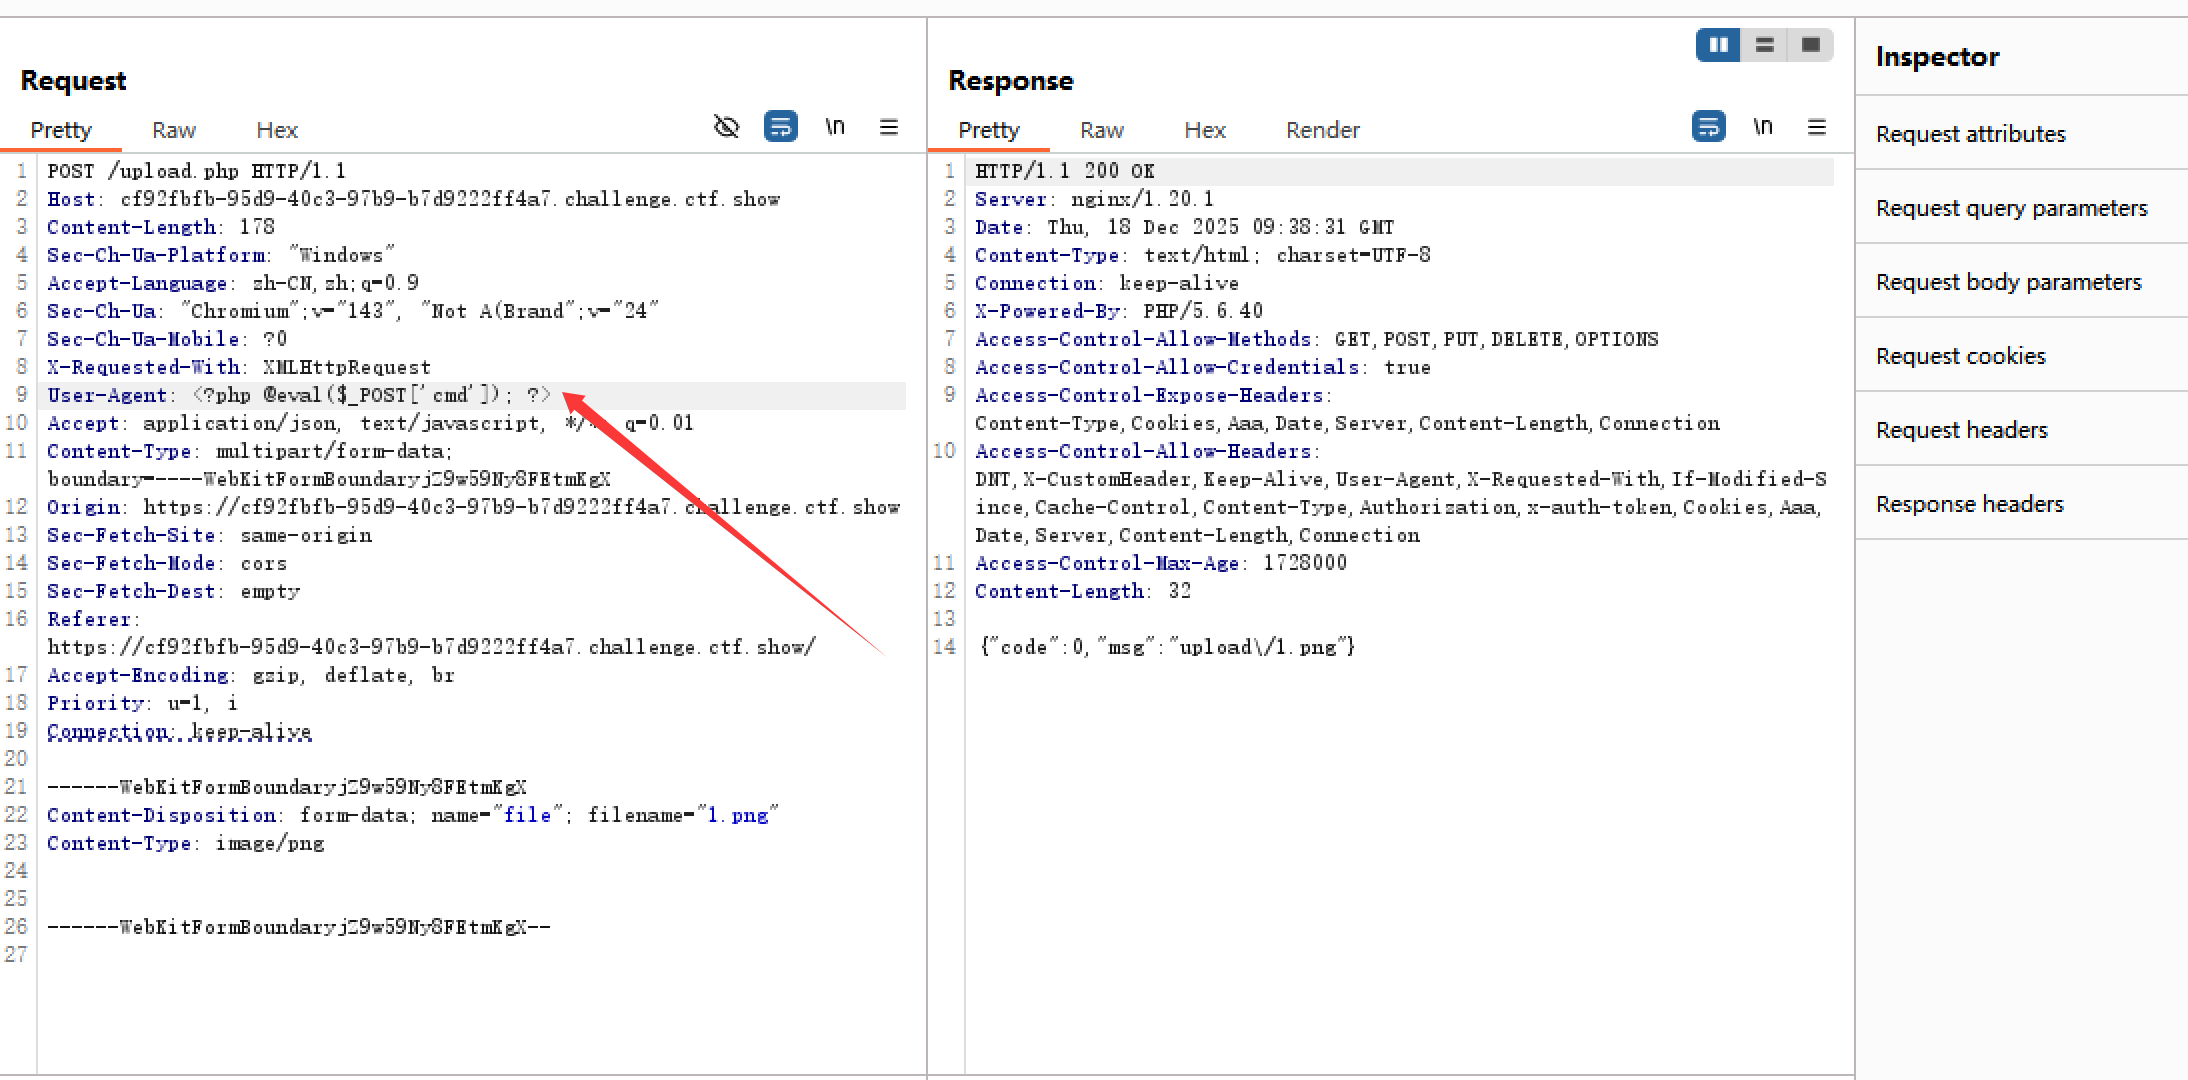Expand Request cookies section
This screenshot has height=1080, width=2188.
coord(1960,356)
